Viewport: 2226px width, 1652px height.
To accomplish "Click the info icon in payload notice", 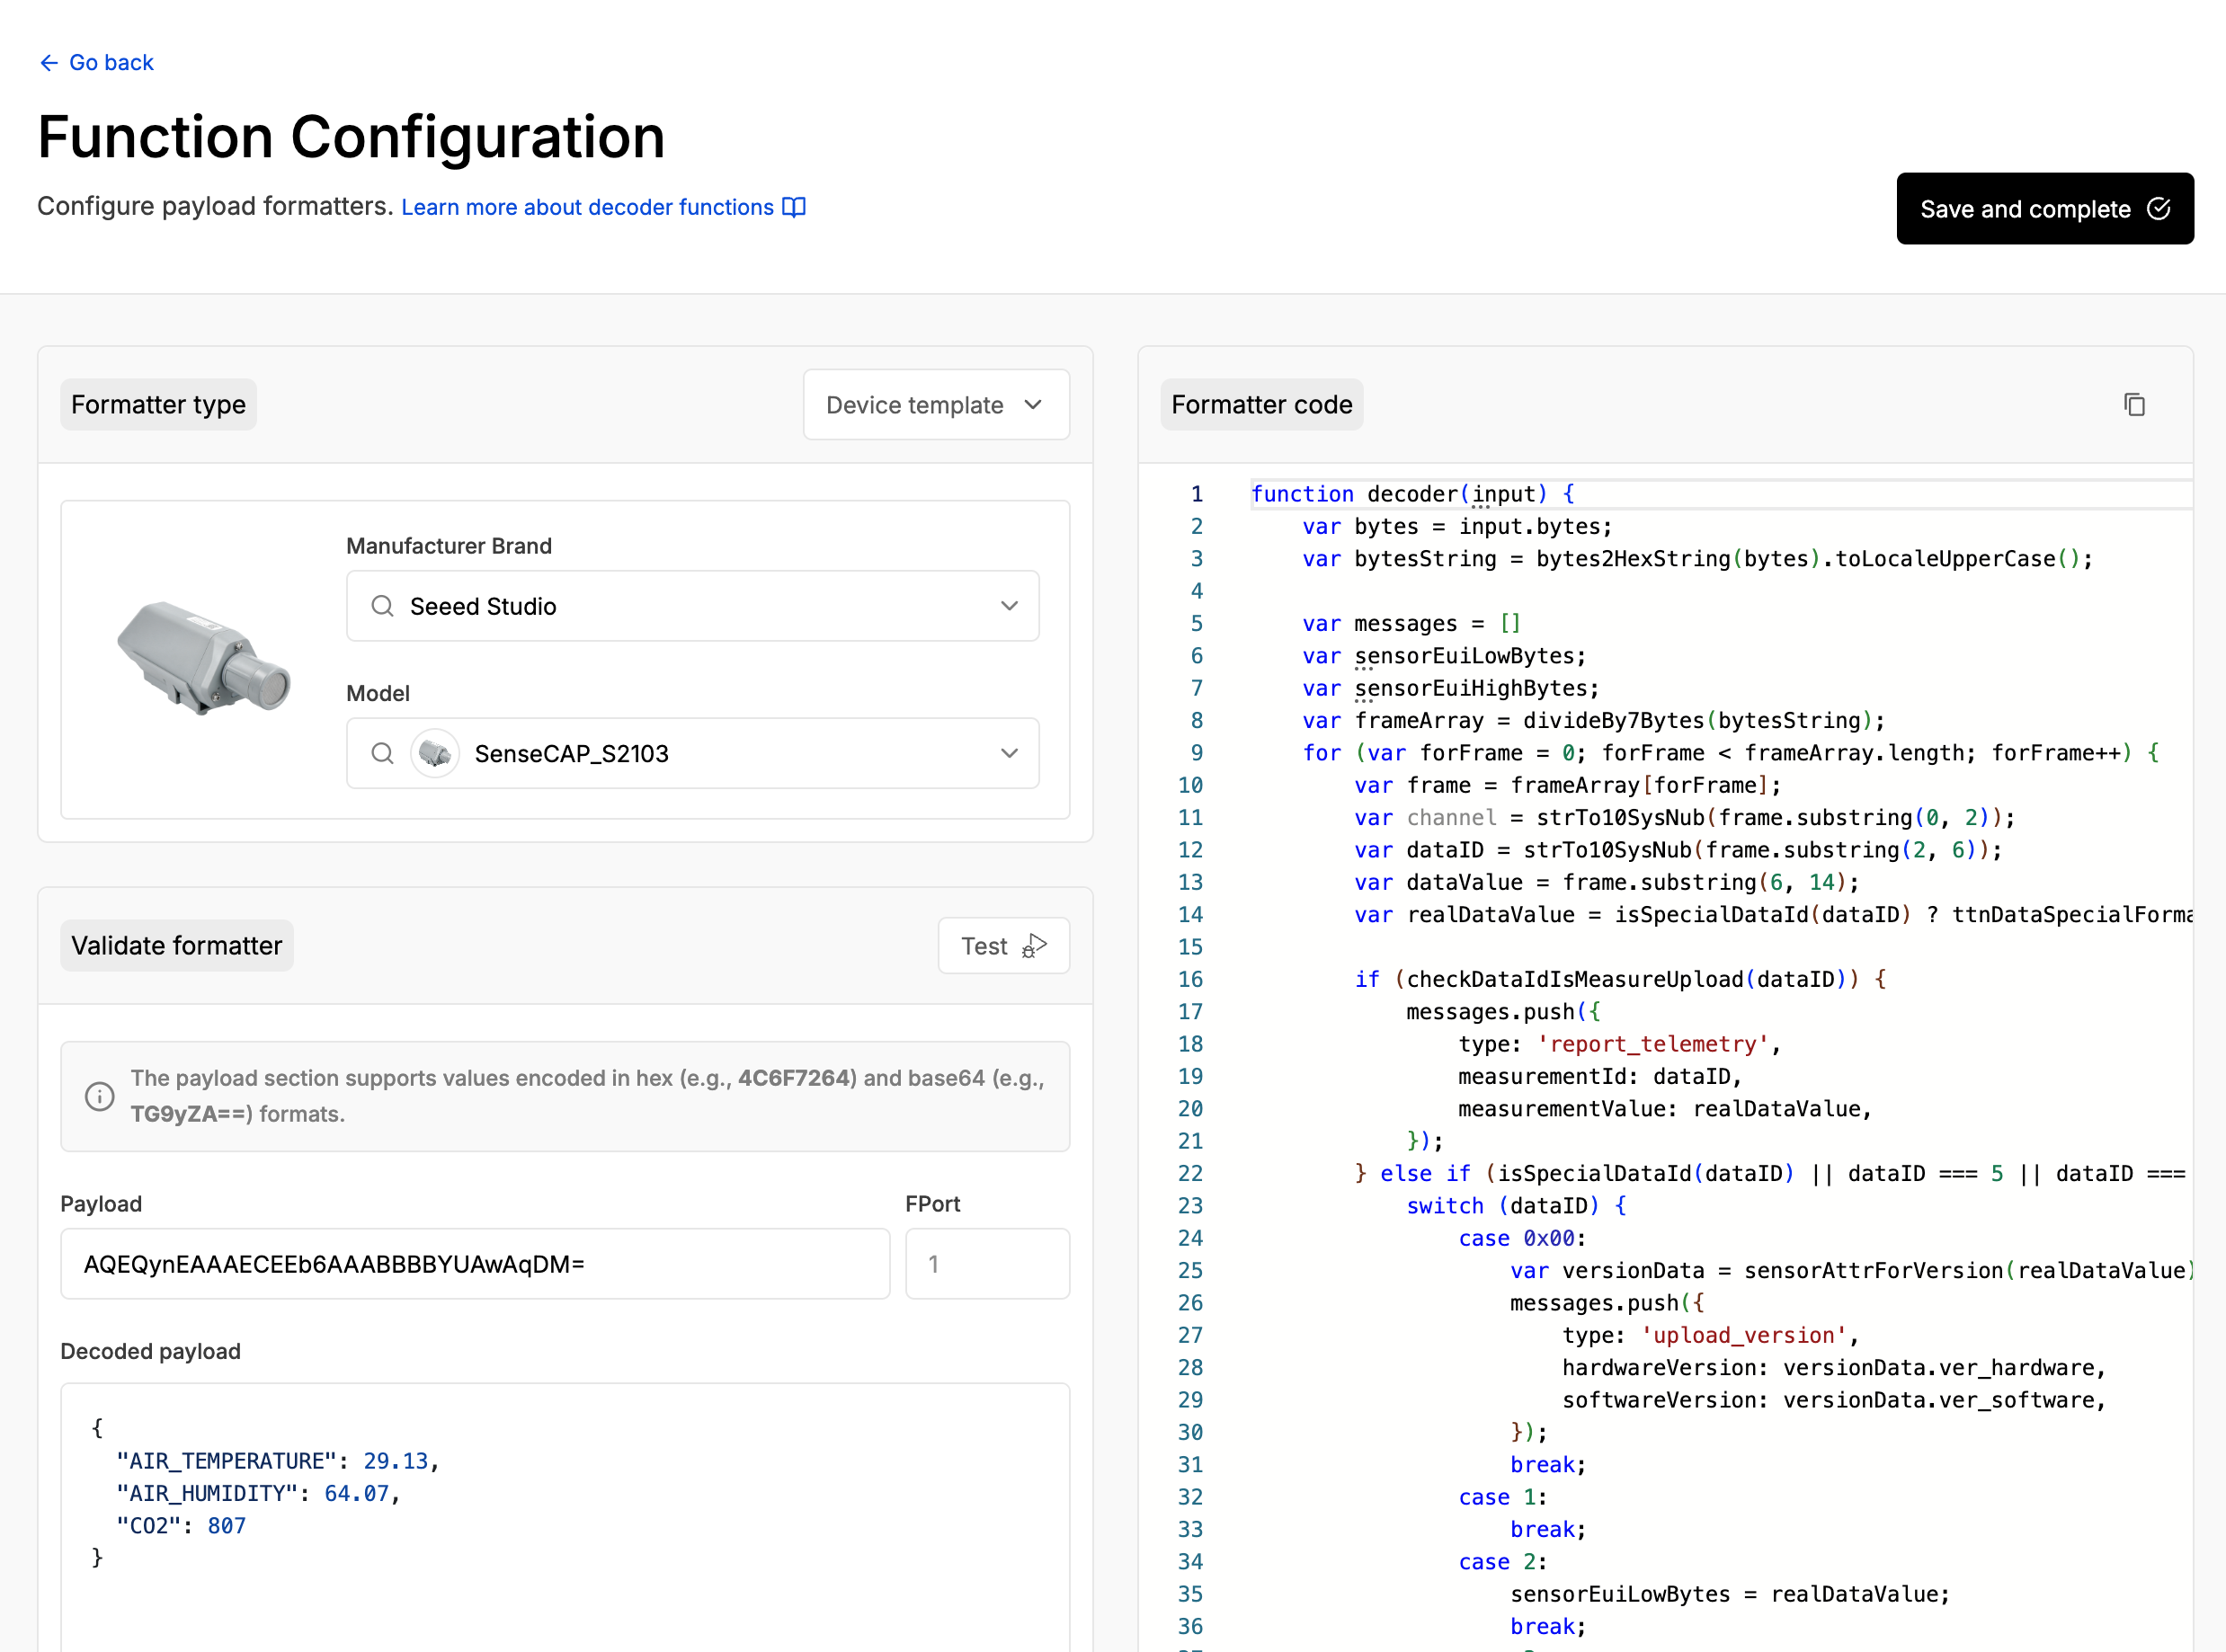I will [99, 1096].
